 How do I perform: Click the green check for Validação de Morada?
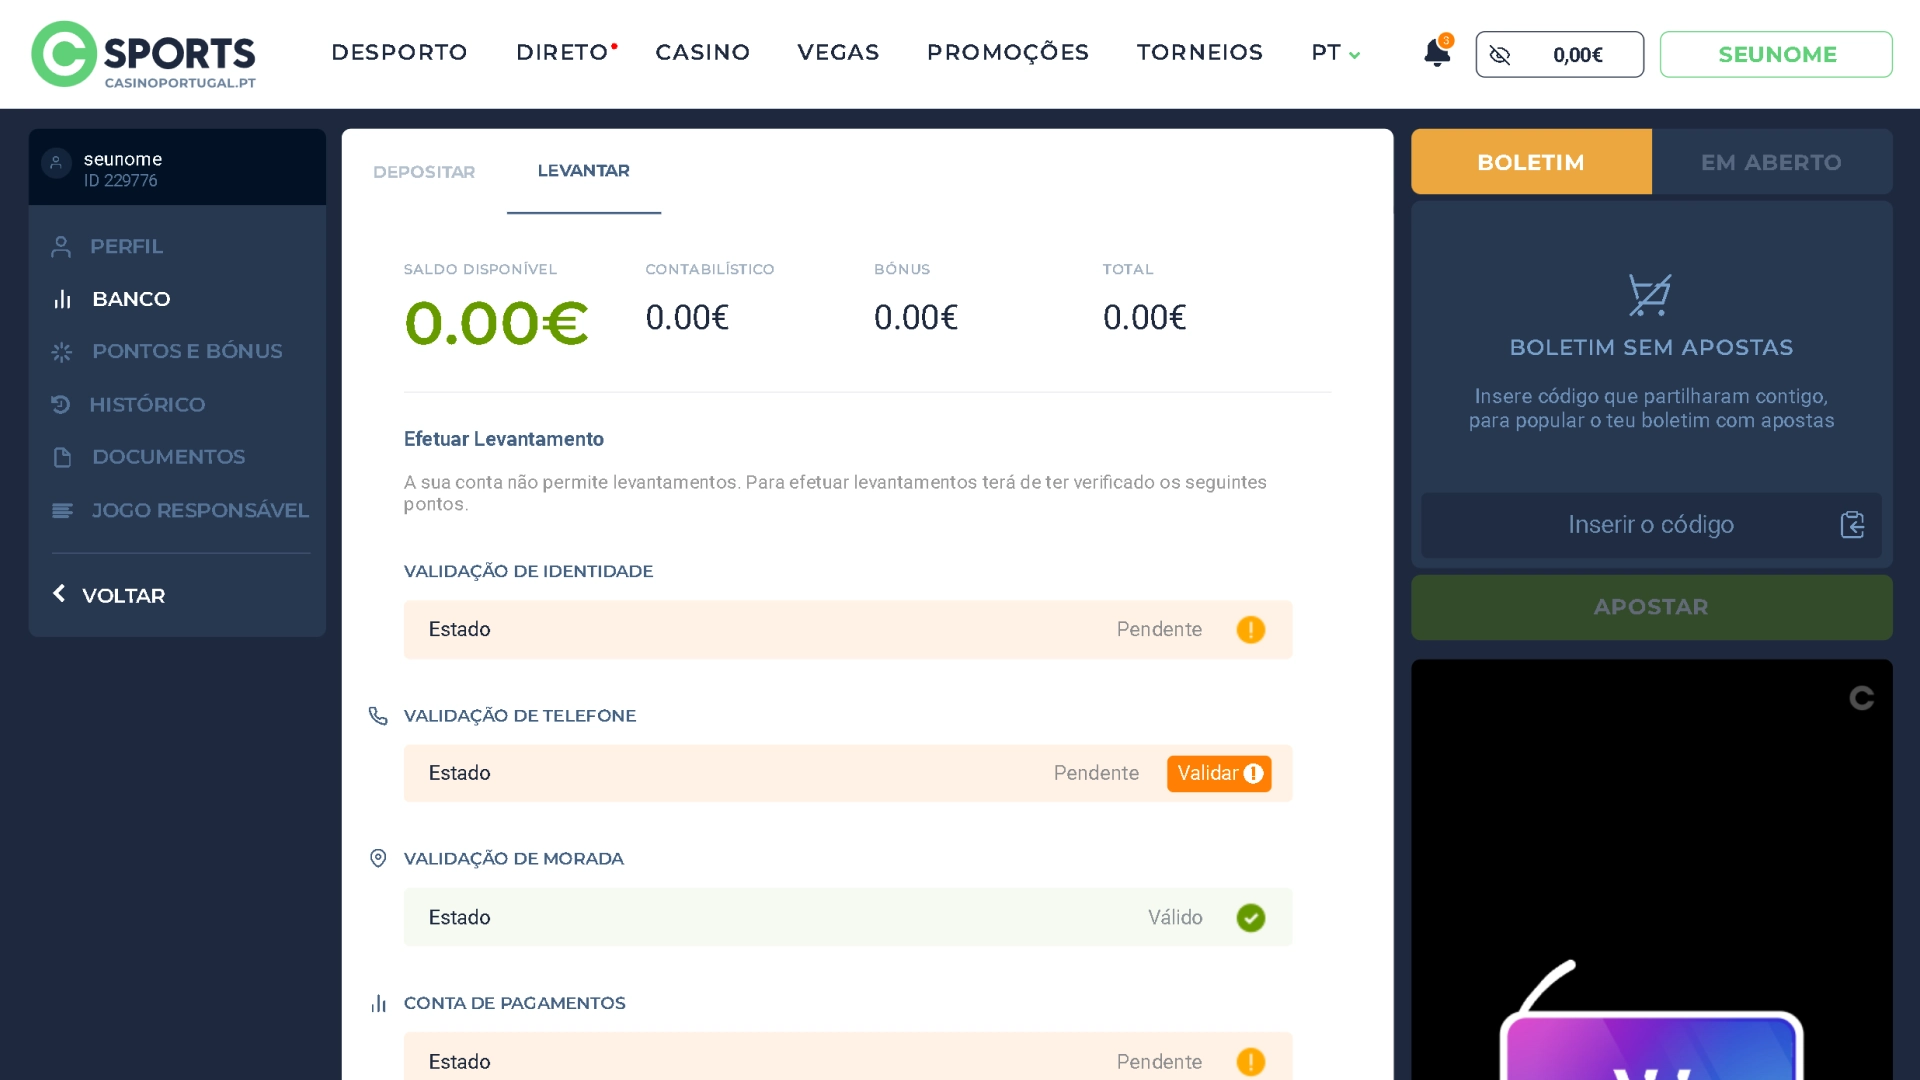(x=1251, y=917)
